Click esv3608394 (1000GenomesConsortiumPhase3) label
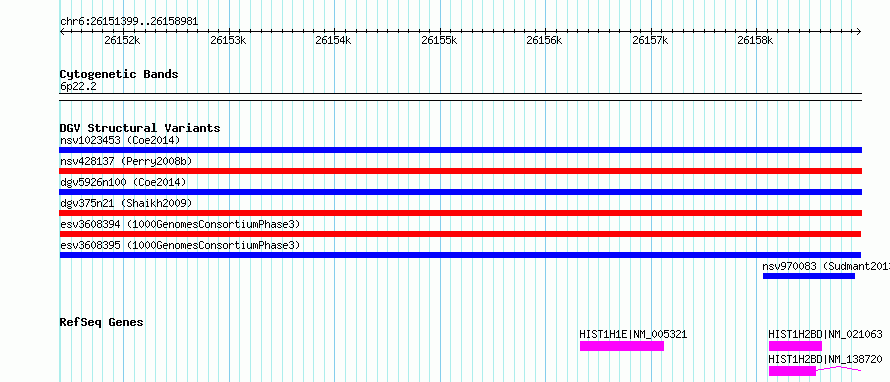 point(180,224)
